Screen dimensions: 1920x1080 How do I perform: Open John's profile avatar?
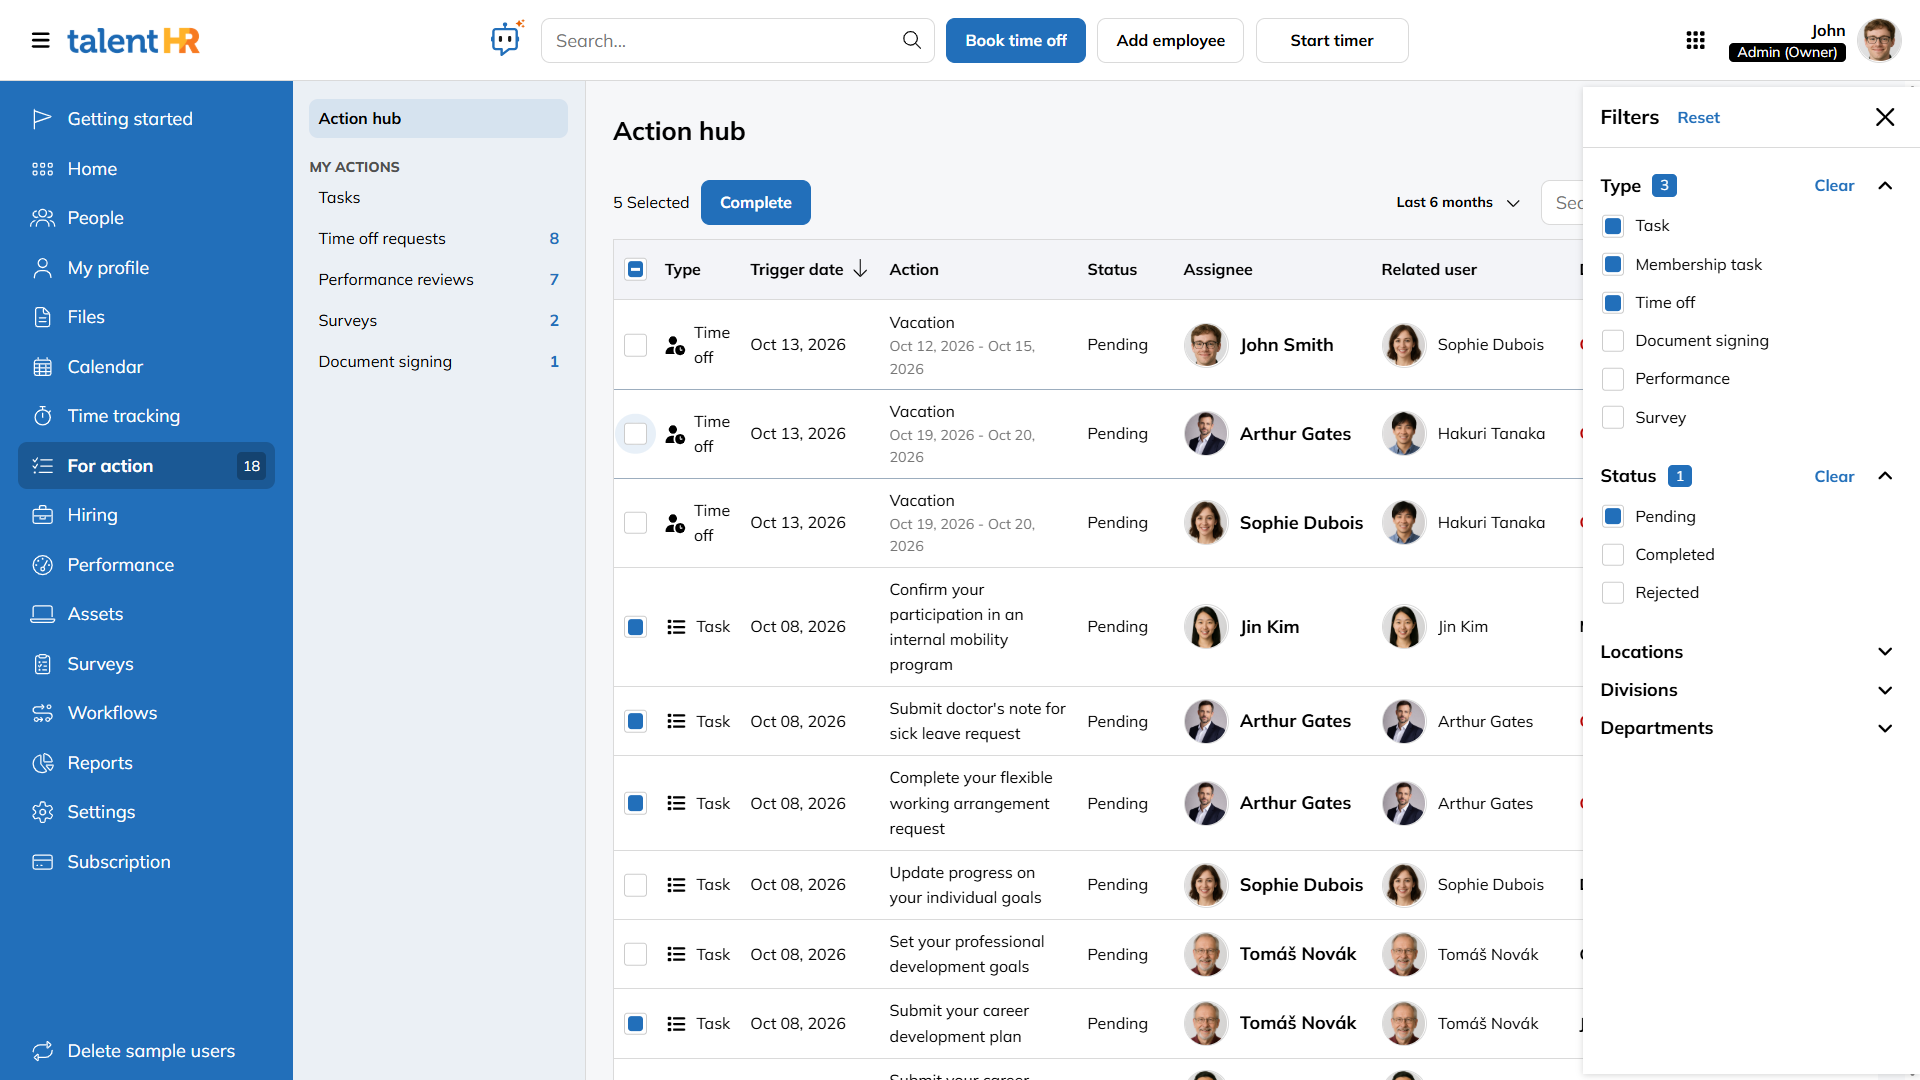(1879, 40)
